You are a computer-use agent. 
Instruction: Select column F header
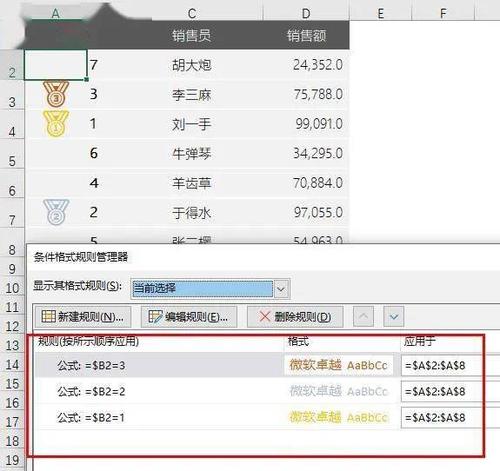[x=443, y=13]
